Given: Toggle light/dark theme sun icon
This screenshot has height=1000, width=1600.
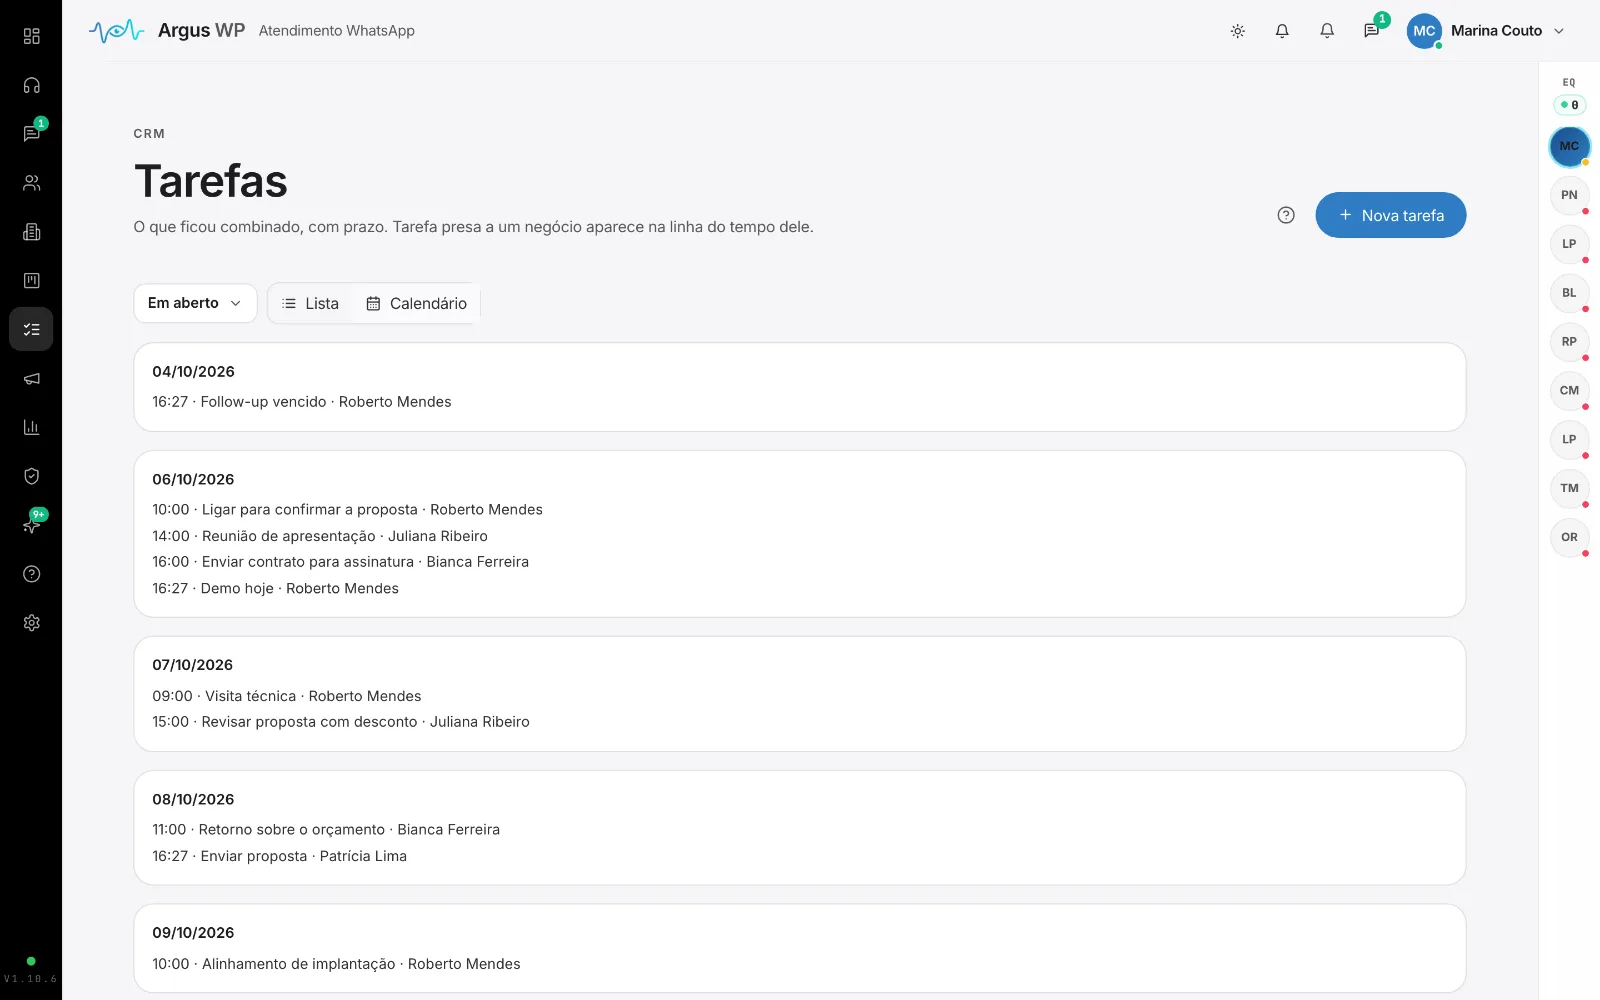Looking at the screenshot, I should click(x=1237, y=31).
